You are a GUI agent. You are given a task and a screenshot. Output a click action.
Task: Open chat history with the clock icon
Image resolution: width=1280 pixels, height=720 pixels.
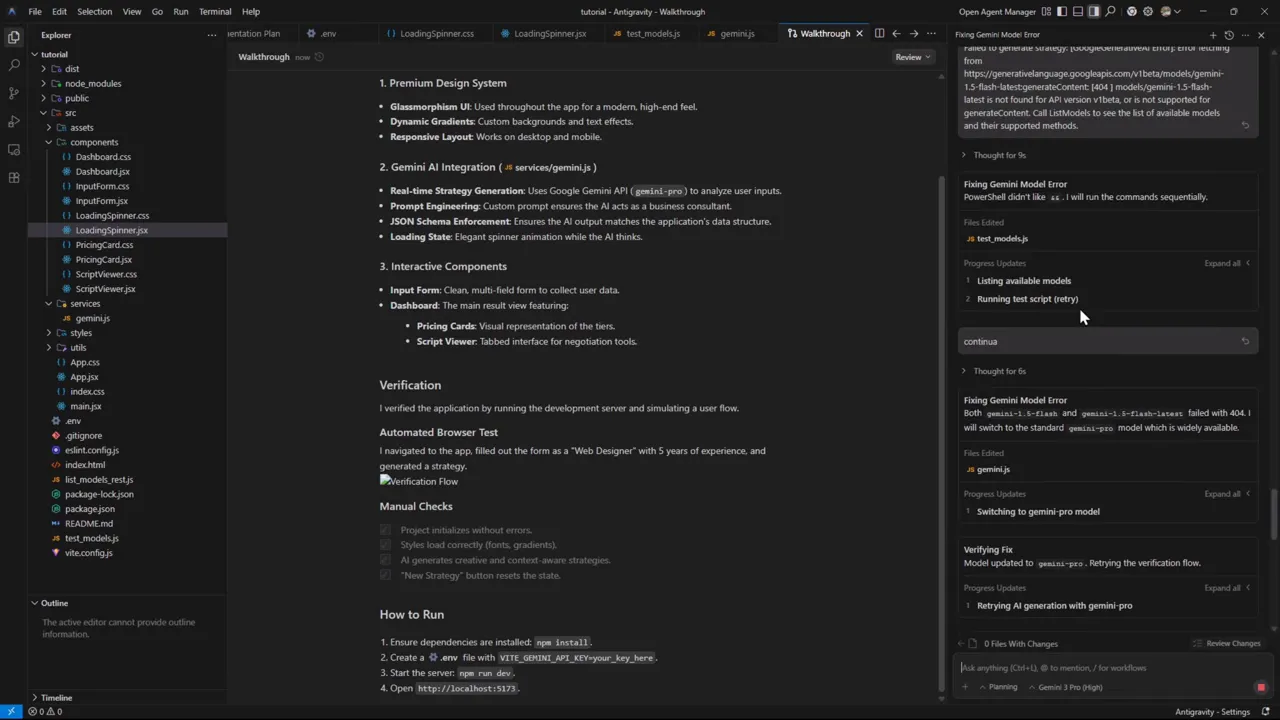1229,35
